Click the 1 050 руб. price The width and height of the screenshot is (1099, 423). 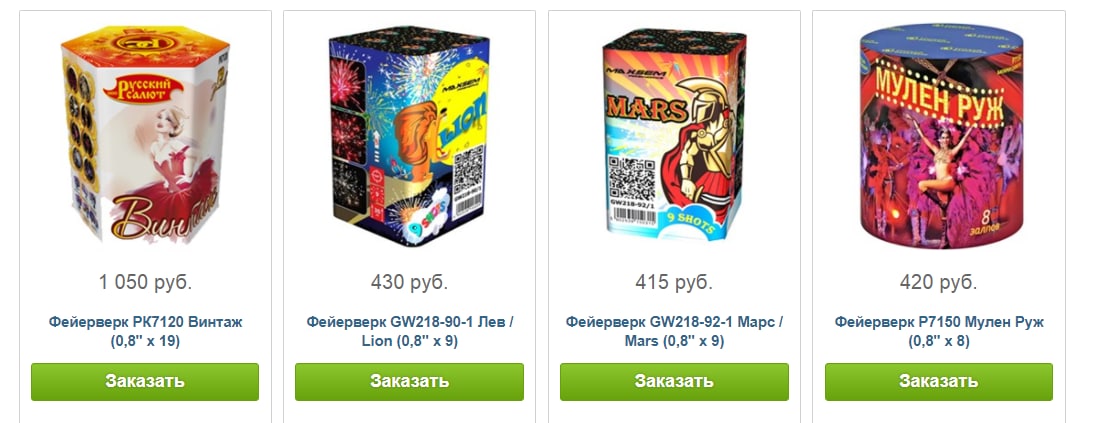[x=145, y=283]
